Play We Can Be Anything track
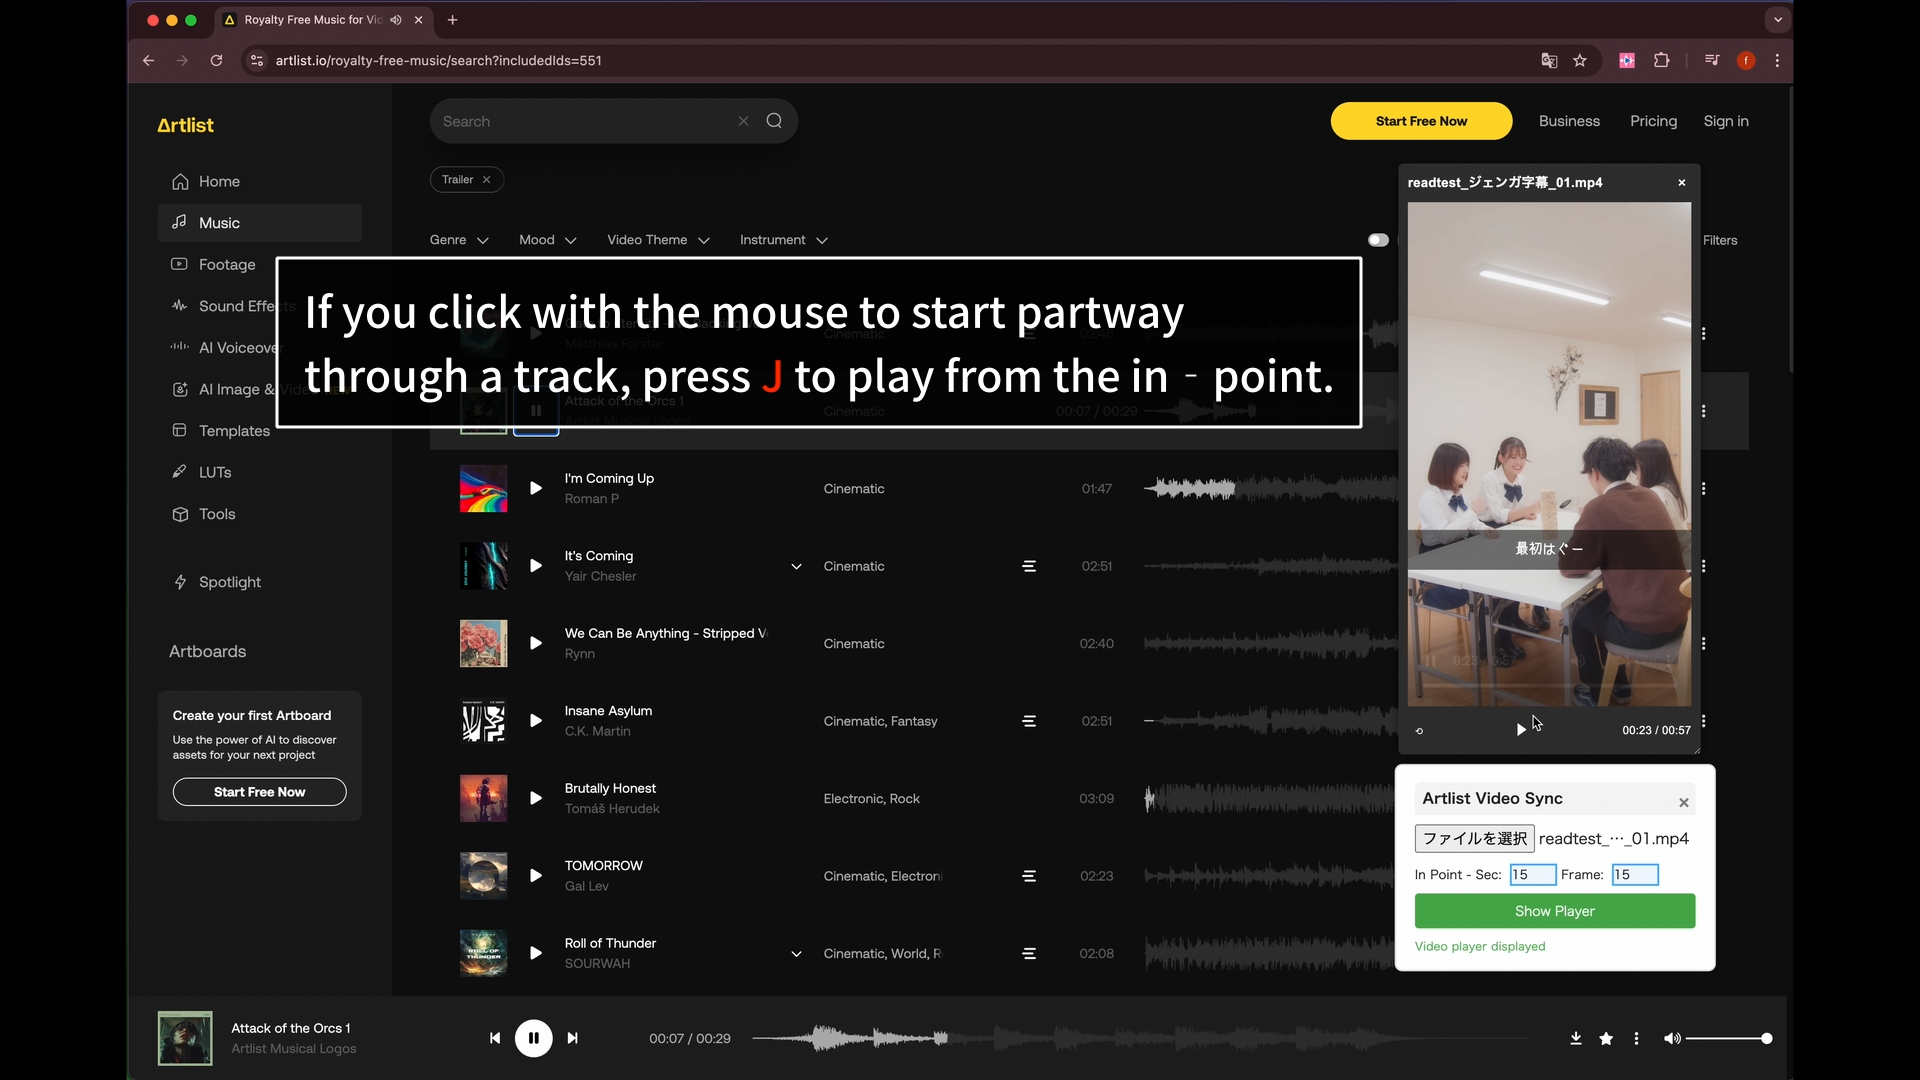This screenshot has width=1920, height=1080. pyautogui.click(x=536, y=643)
